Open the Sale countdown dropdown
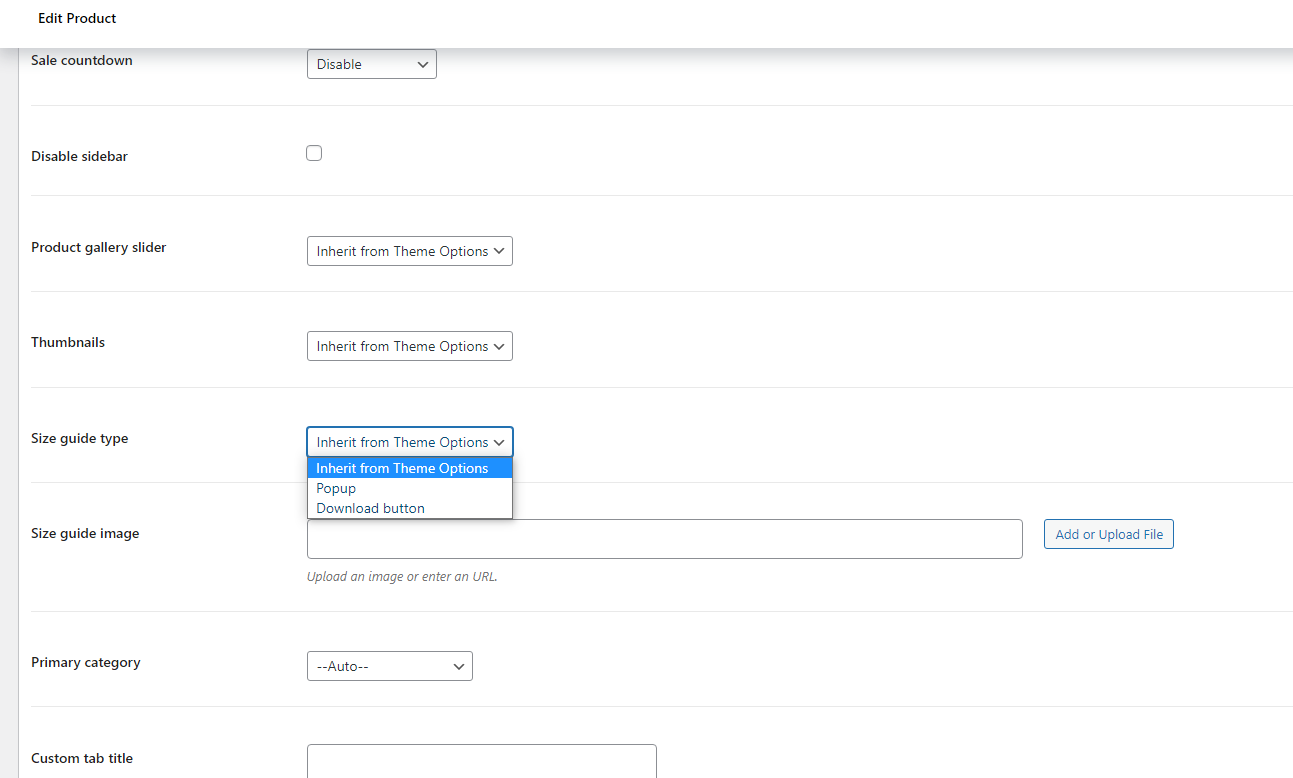This screenshot has height=778, width=1293. [371, 64]
